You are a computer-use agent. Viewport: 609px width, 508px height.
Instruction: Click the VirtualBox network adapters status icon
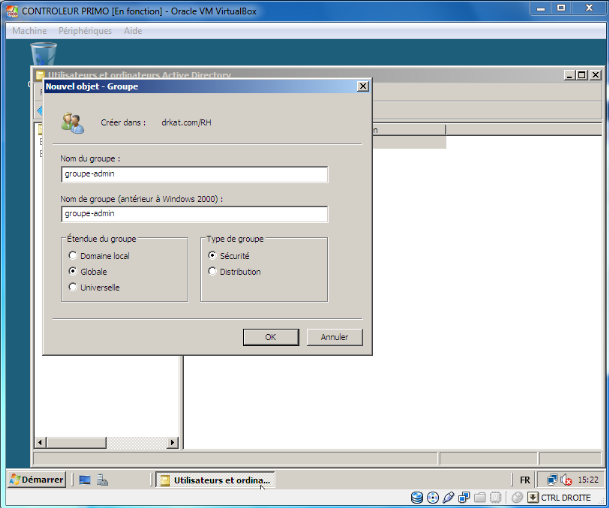click(464, 498)
